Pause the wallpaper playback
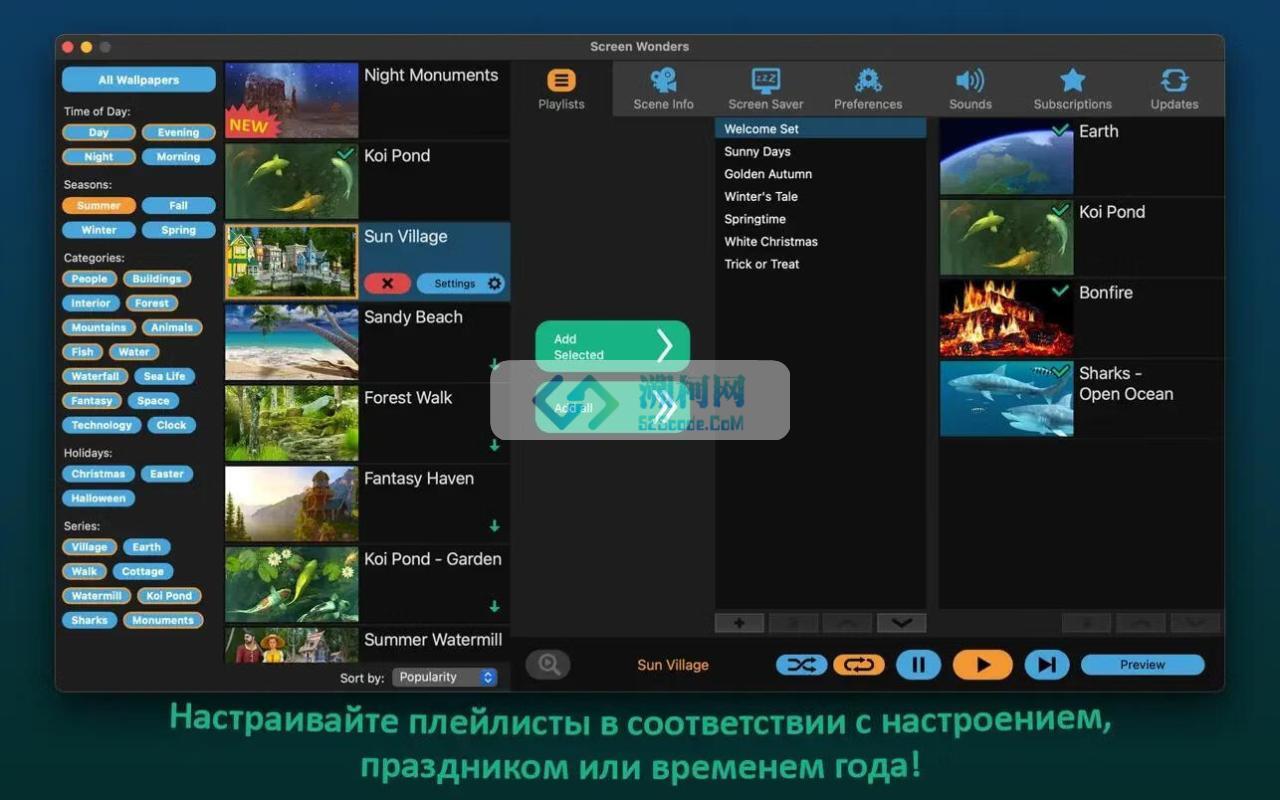Screen dimensions: 1280x800 [918, 664]
